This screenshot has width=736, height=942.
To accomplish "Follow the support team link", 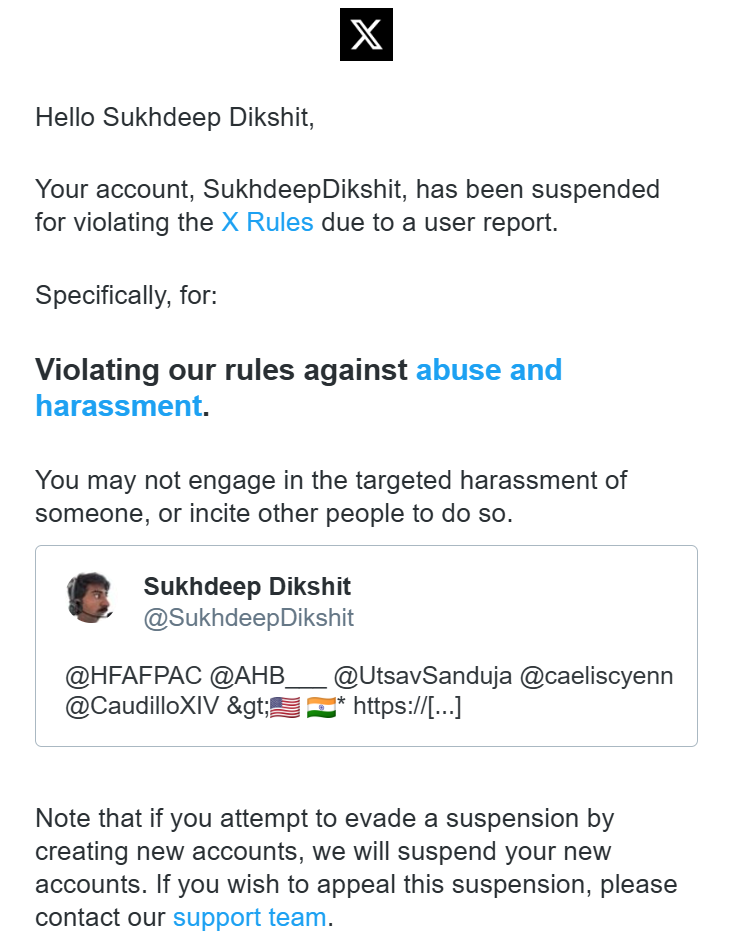I will point(249,917).
